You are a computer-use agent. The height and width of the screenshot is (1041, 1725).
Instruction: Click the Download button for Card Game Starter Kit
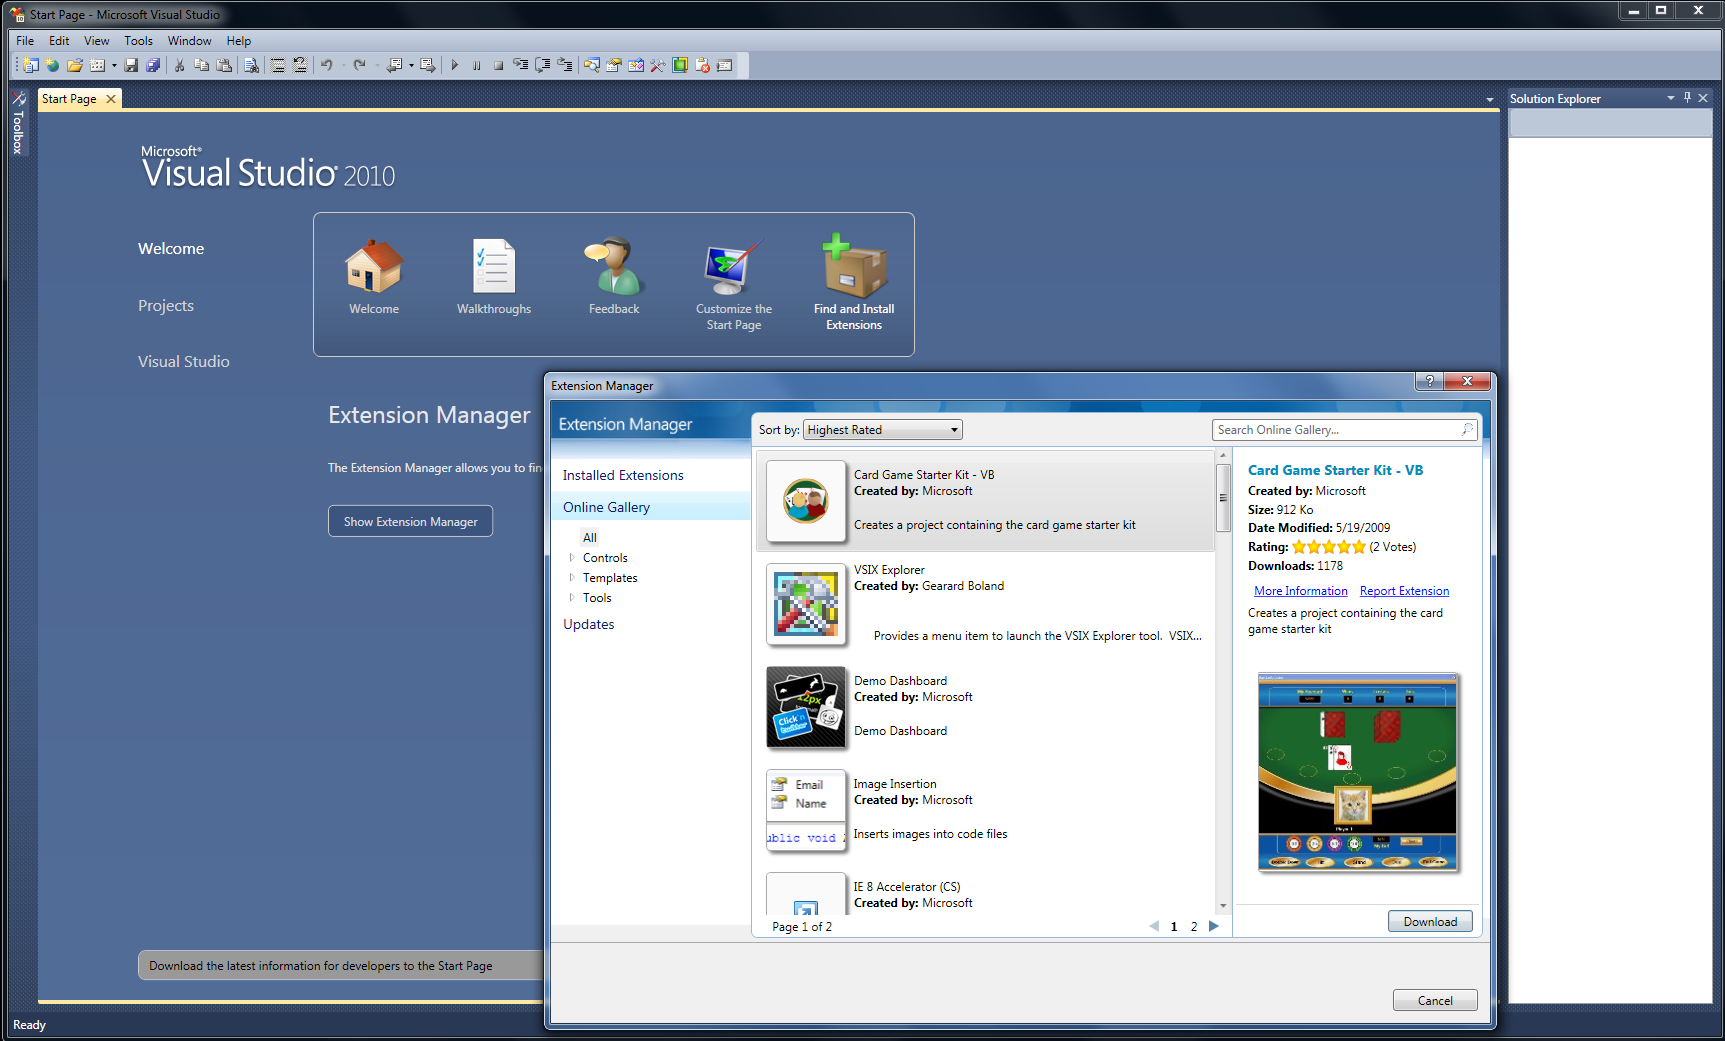tap(1430, 922)
